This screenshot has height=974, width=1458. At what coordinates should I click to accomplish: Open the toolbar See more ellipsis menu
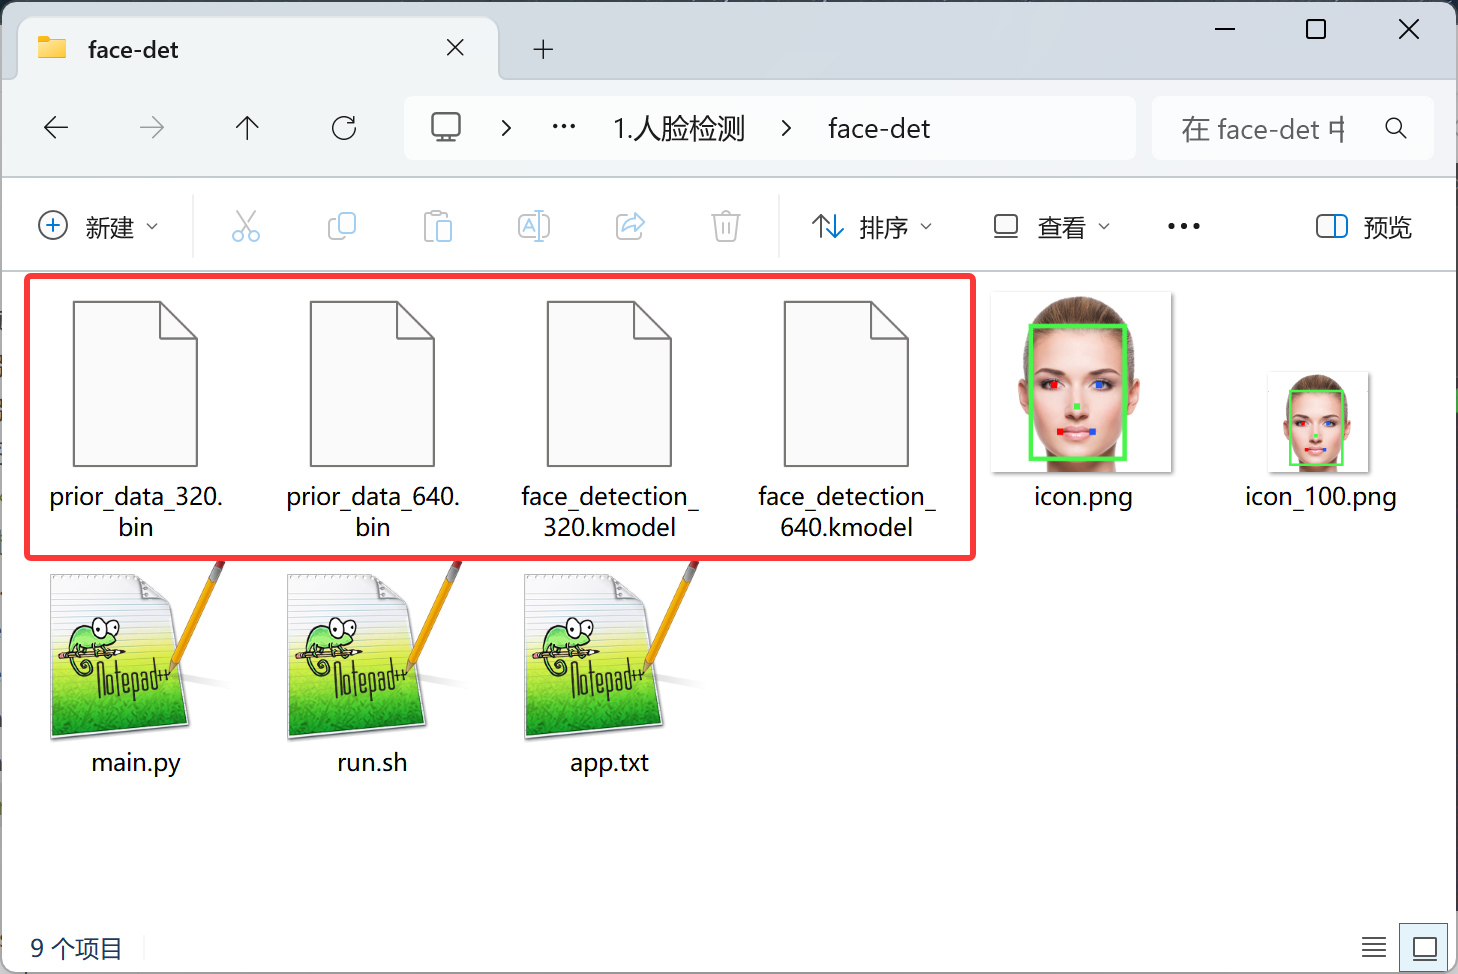coord(1184,226)
